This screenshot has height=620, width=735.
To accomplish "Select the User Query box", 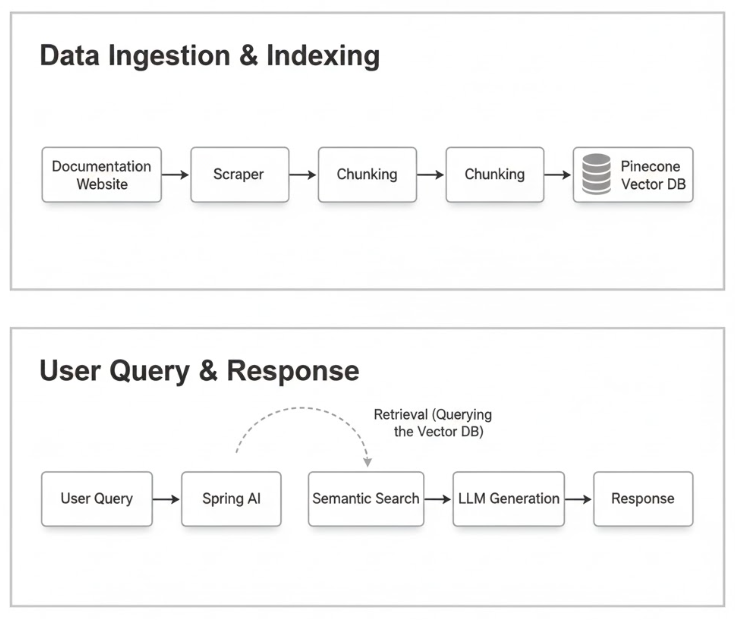I will click(x=97, y=499).
